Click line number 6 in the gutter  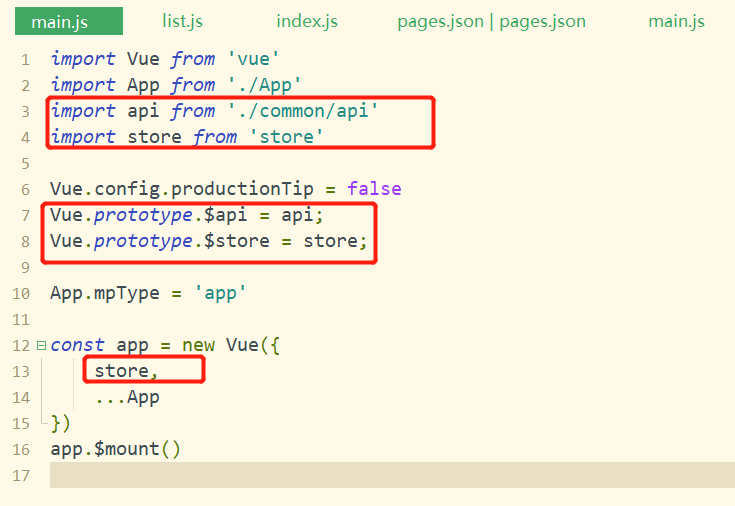coord(24,189)
